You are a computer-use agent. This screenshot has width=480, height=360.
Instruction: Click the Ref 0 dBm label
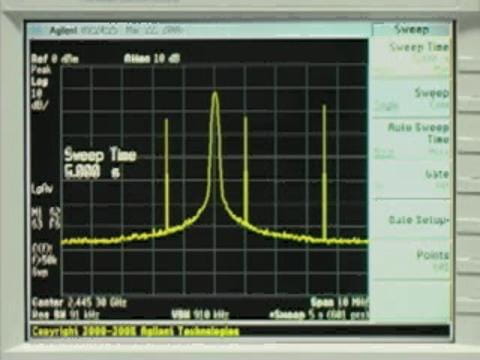point(55,59)
